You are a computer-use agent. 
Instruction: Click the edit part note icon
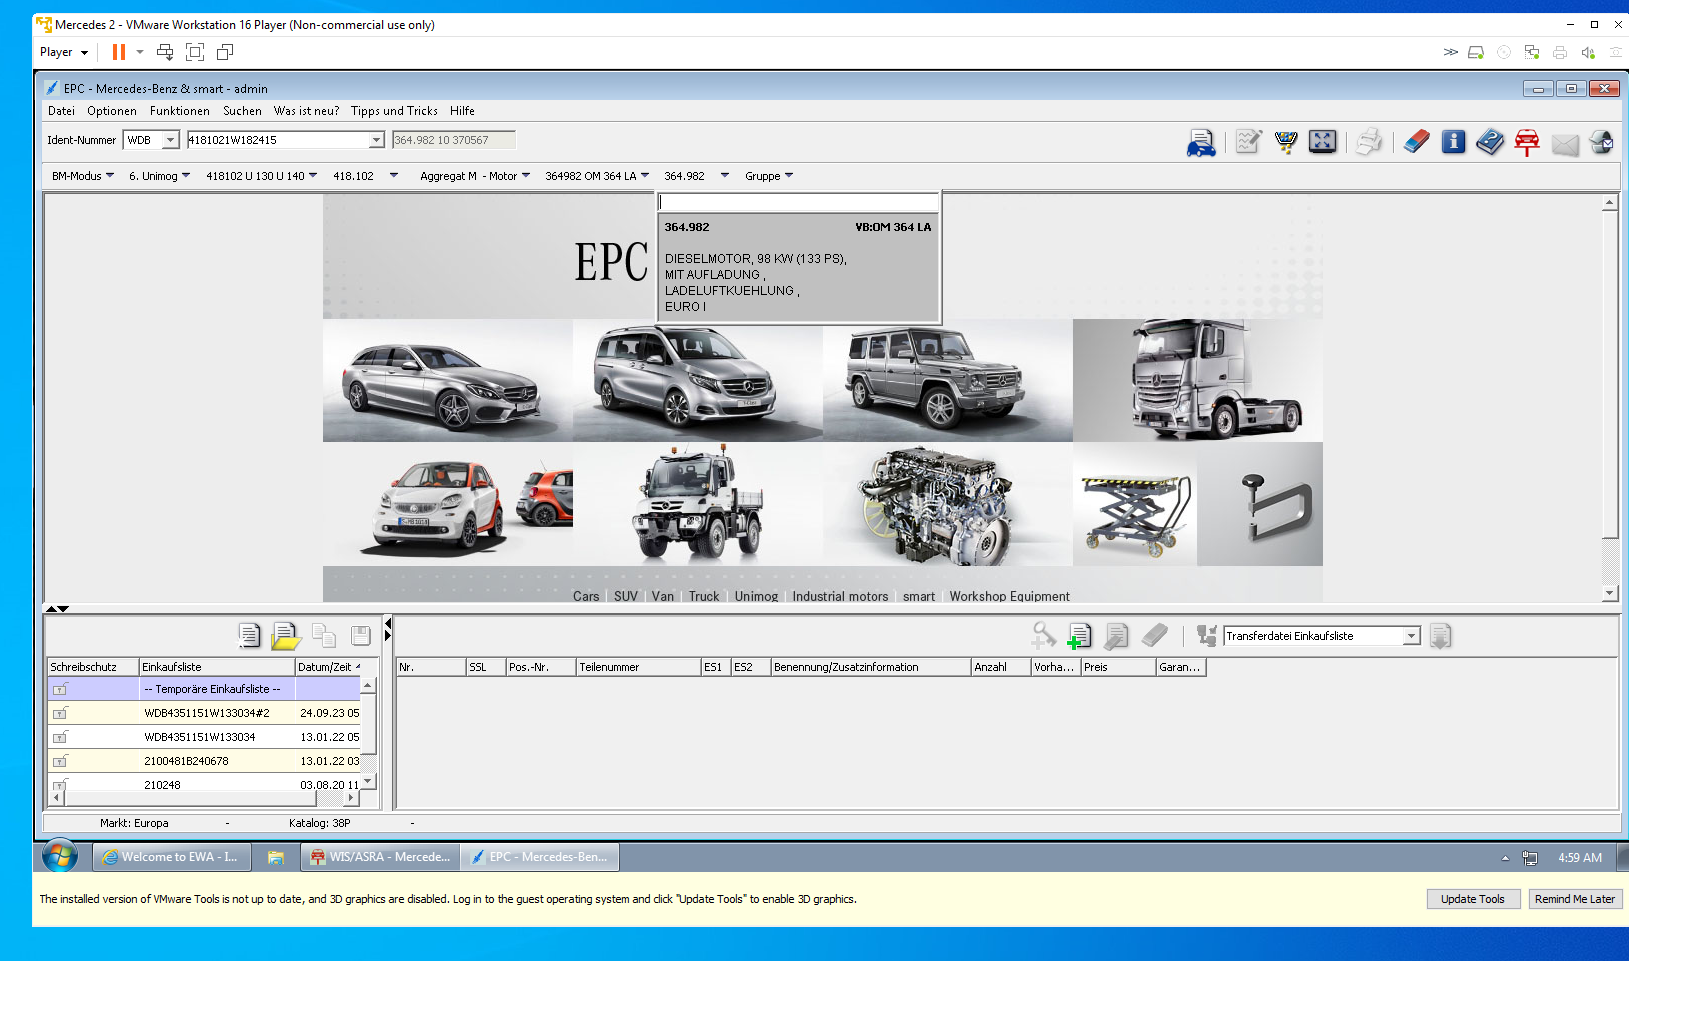coord(1116,636)
